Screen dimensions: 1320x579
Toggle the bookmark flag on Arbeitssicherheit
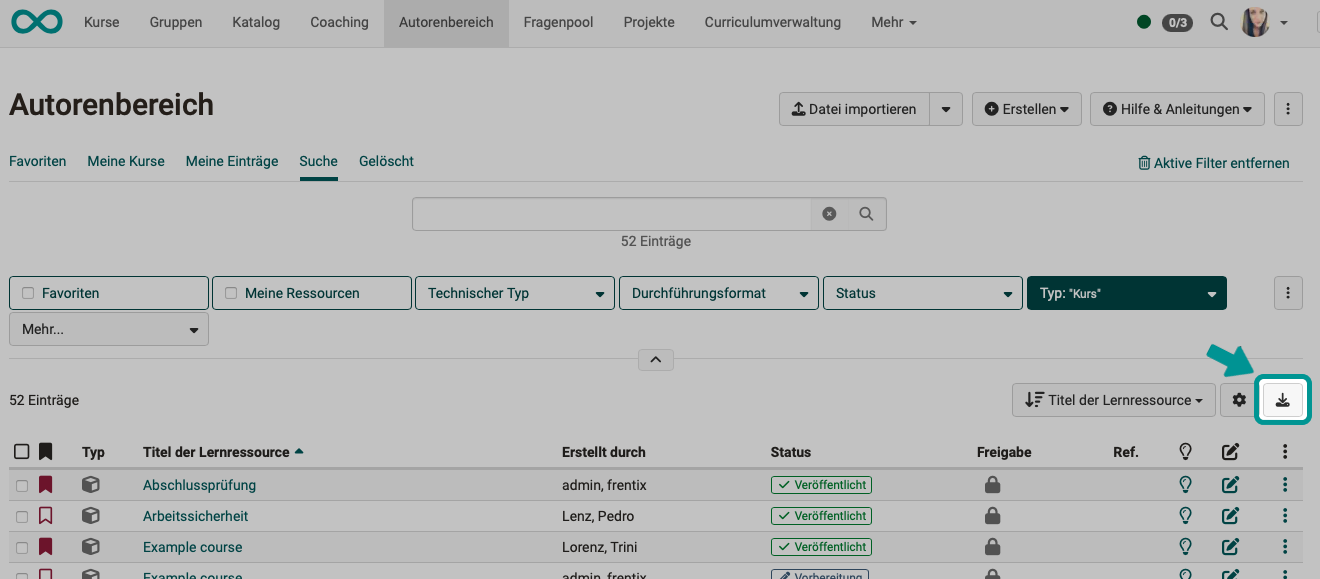click(45, 515)
